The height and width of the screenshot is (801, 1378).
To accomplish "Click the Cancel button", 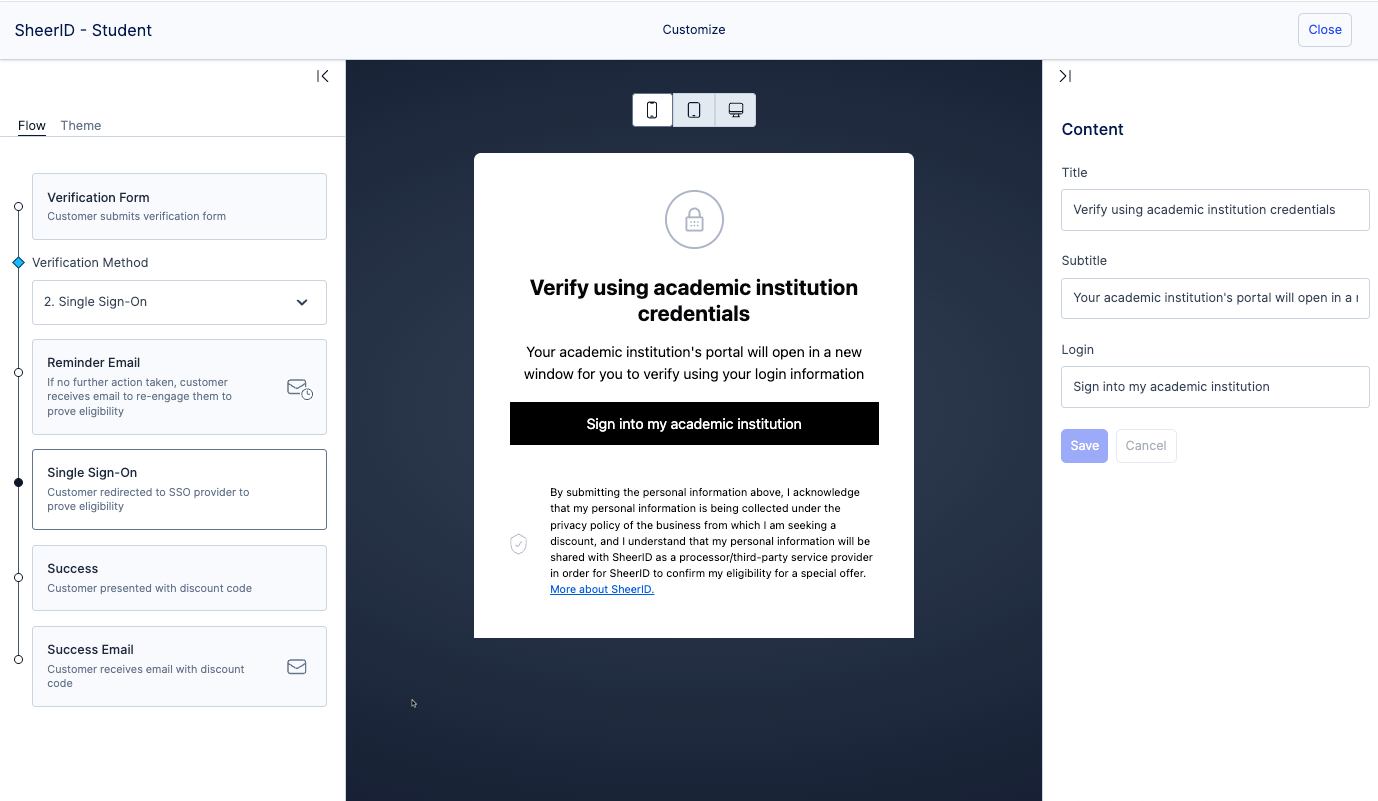I will click(1146, 446).
